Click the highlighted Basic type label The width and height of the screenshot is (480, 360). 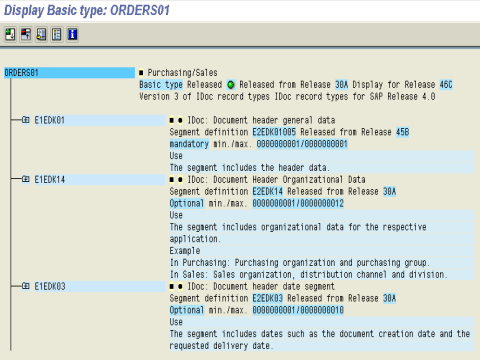(161, 85)
